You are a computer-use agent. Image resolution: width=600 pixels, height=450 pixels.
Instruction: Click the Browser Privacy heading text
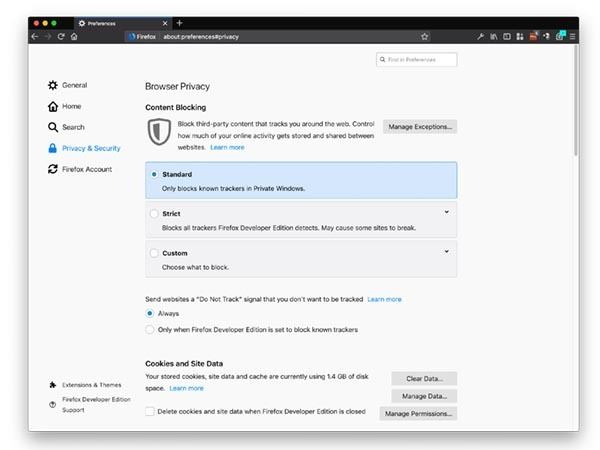click(x=178, y=86)
